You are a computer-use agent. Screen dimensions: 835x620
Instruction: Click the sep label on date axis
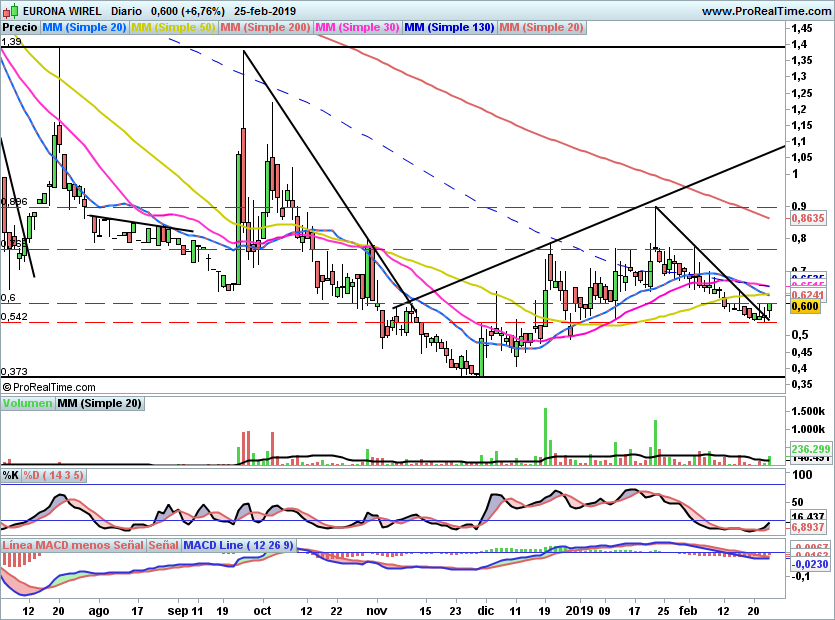(178, 611)
